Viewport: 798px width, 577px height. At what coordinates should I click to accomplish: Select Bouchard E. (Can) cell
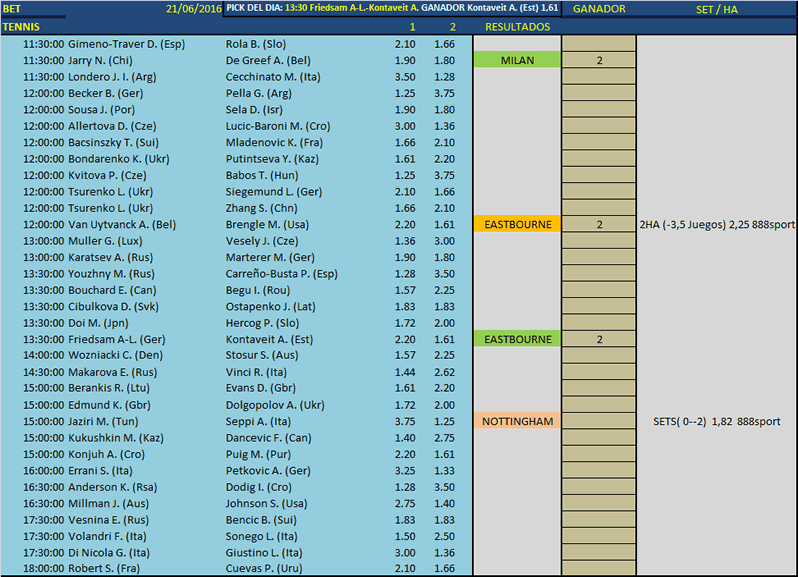(x=112, y=290)
